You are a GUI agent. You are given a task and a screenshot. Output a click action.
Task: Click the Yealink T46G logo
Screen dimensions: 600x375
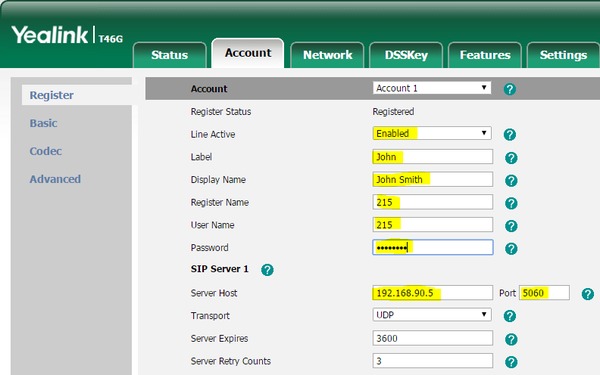pos(67,35)
